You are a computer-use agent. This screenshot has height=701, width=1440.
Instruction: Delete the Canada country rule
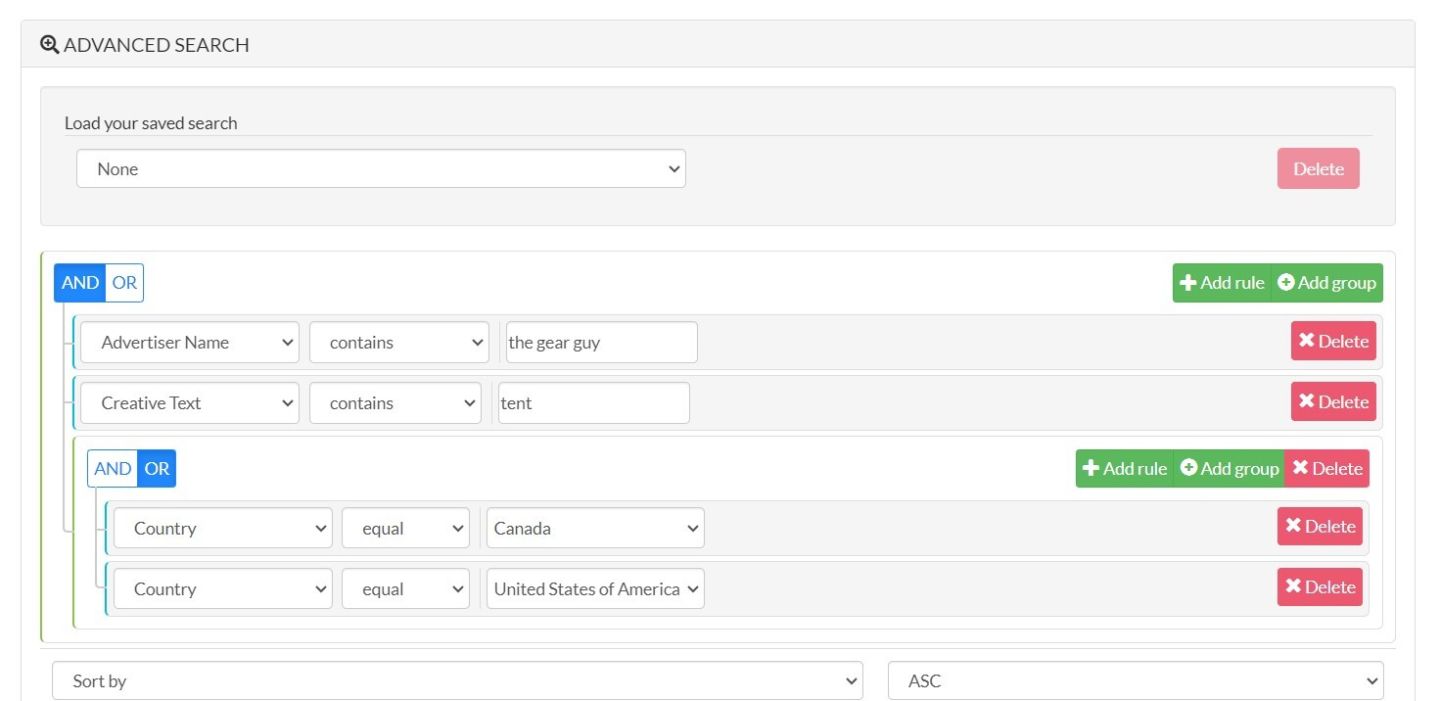click(x=1319, y=527)
